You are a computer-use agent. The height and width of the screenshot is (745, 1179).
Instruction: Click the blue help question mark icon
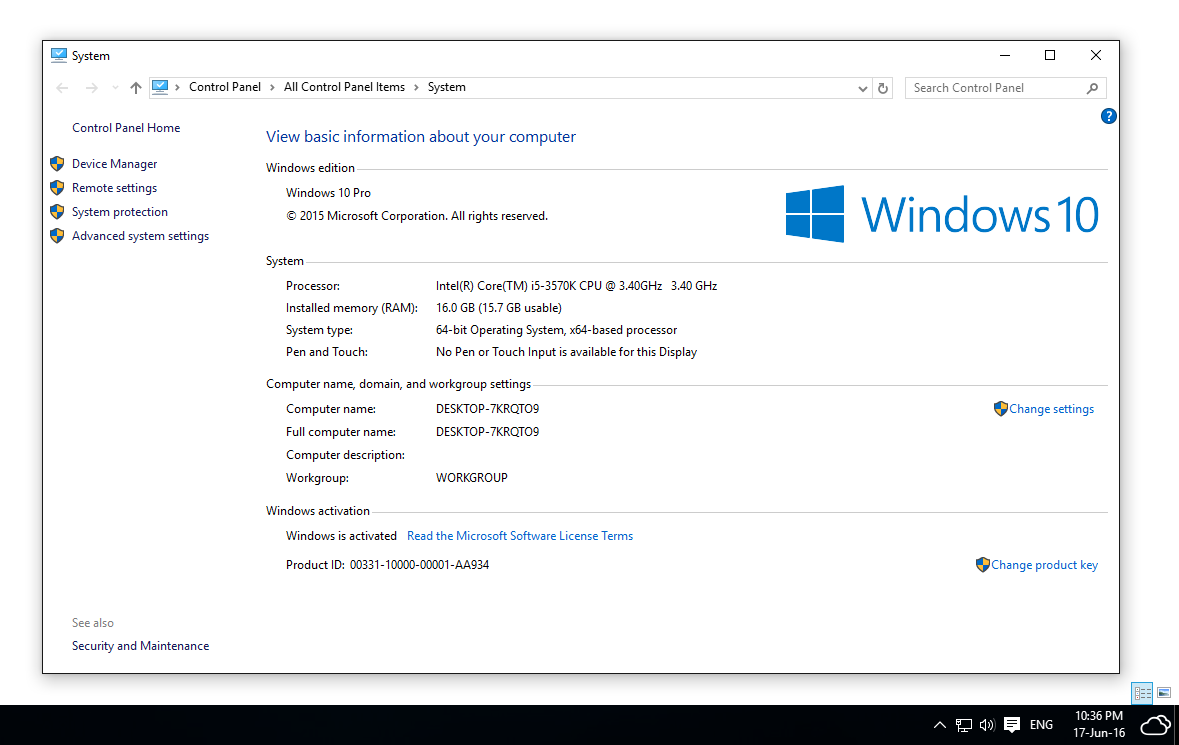[1108, 116]
